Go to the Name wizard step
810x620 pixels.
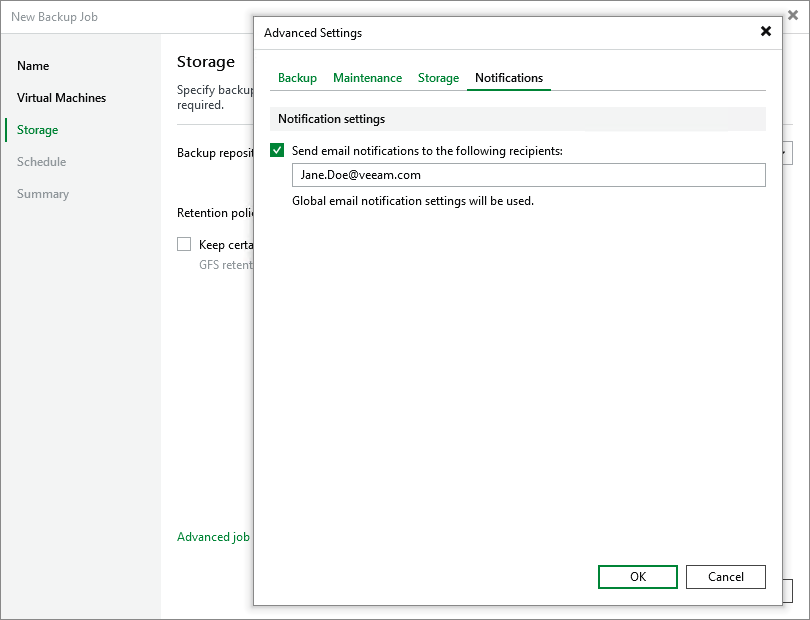(x=33, y=66)
